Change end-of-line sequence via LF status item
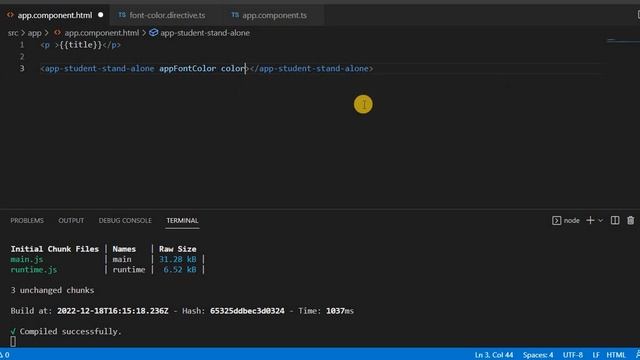640x360 pixels. tap(596, 355)
